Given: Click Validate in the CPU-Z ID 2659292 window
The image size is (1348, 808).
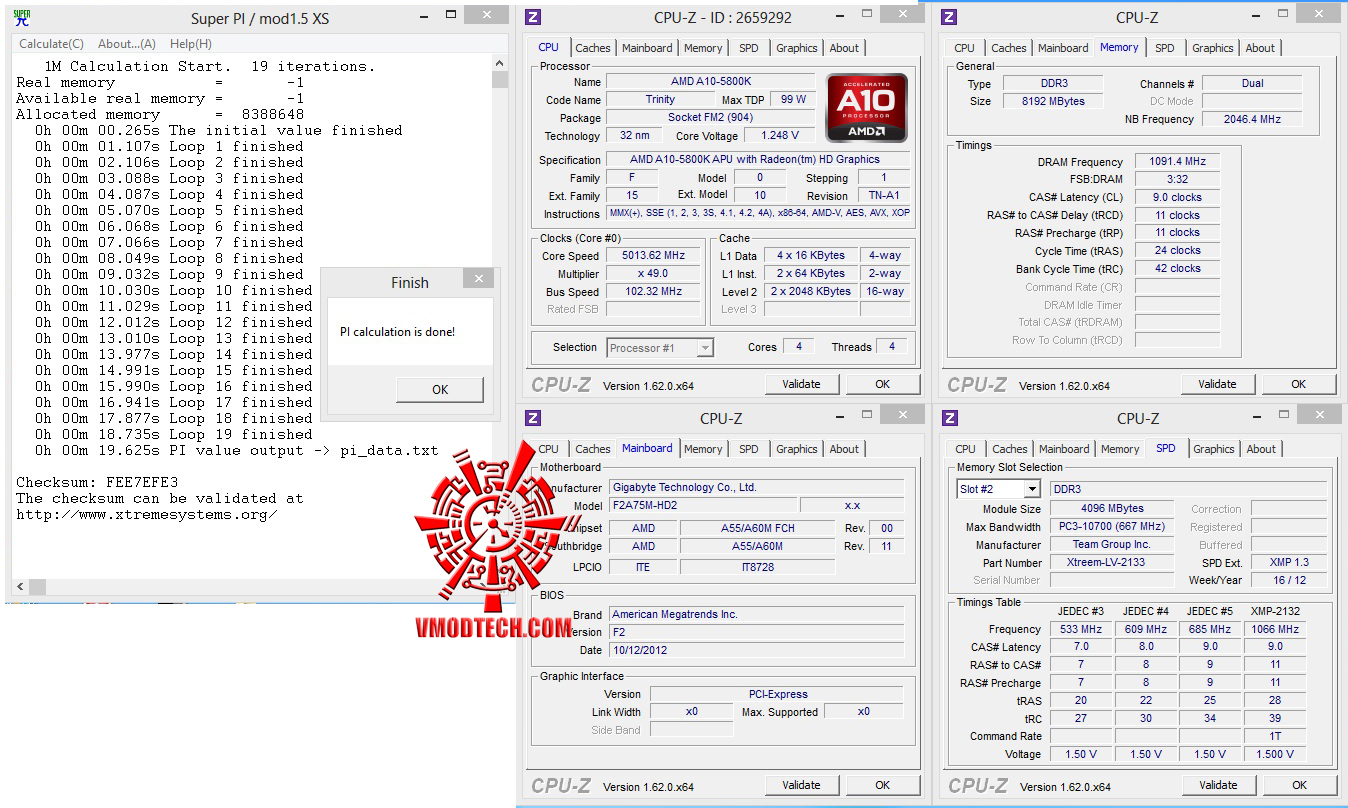Looking at the screenshot, I should (x=802, y=384).
